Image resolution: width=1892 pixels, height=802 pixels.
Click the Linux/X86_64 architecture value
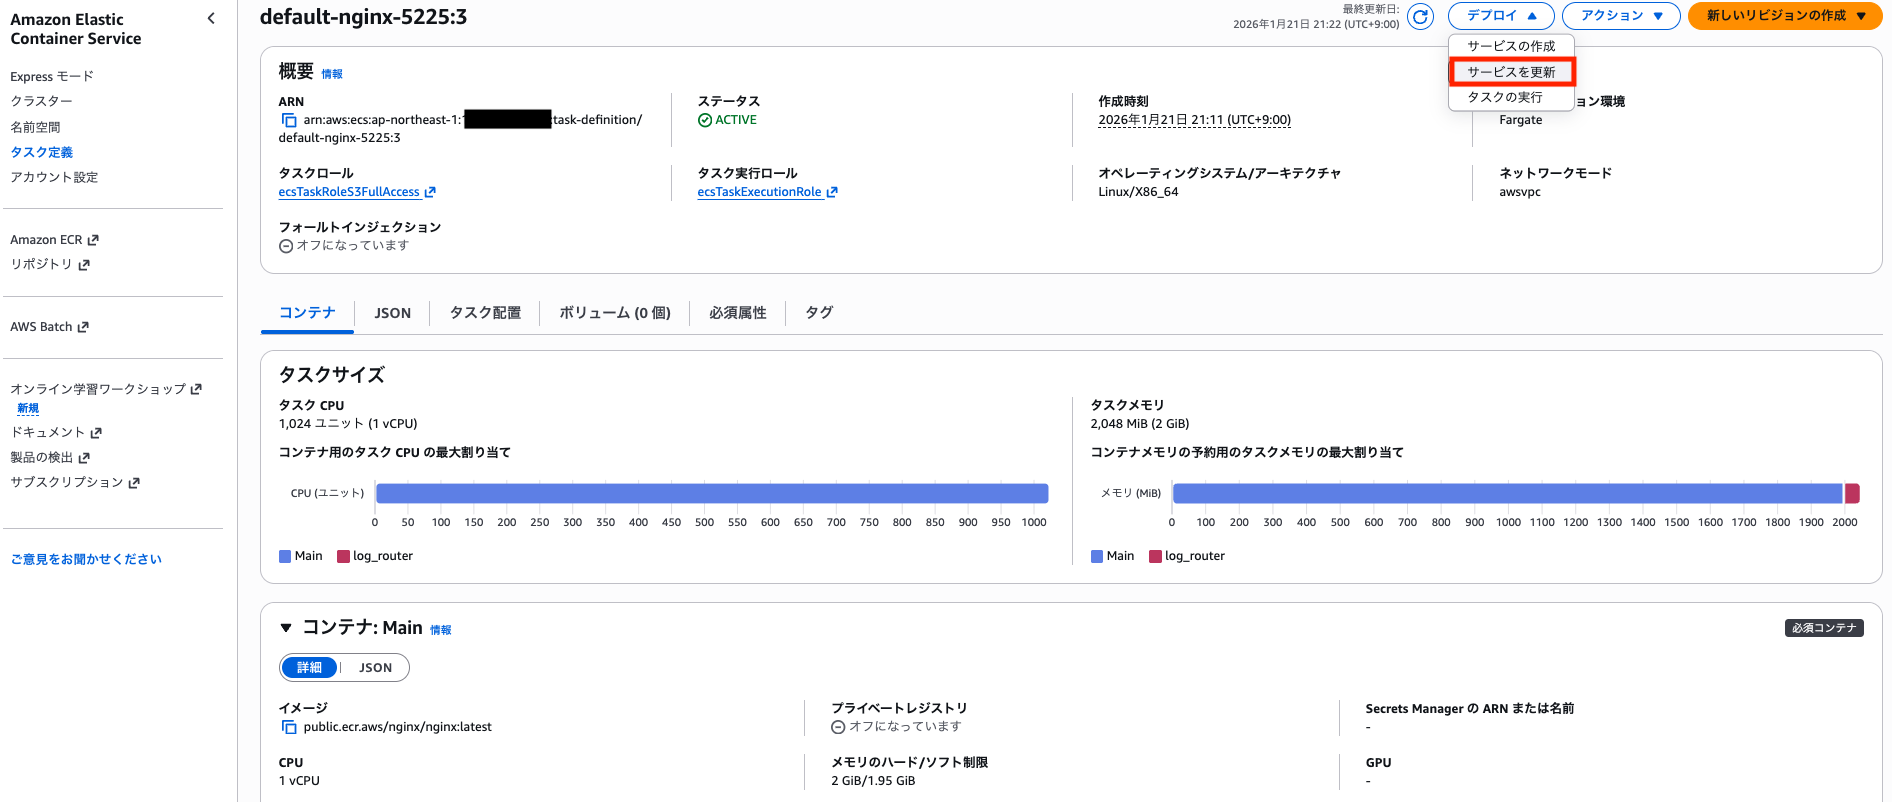1138,192
